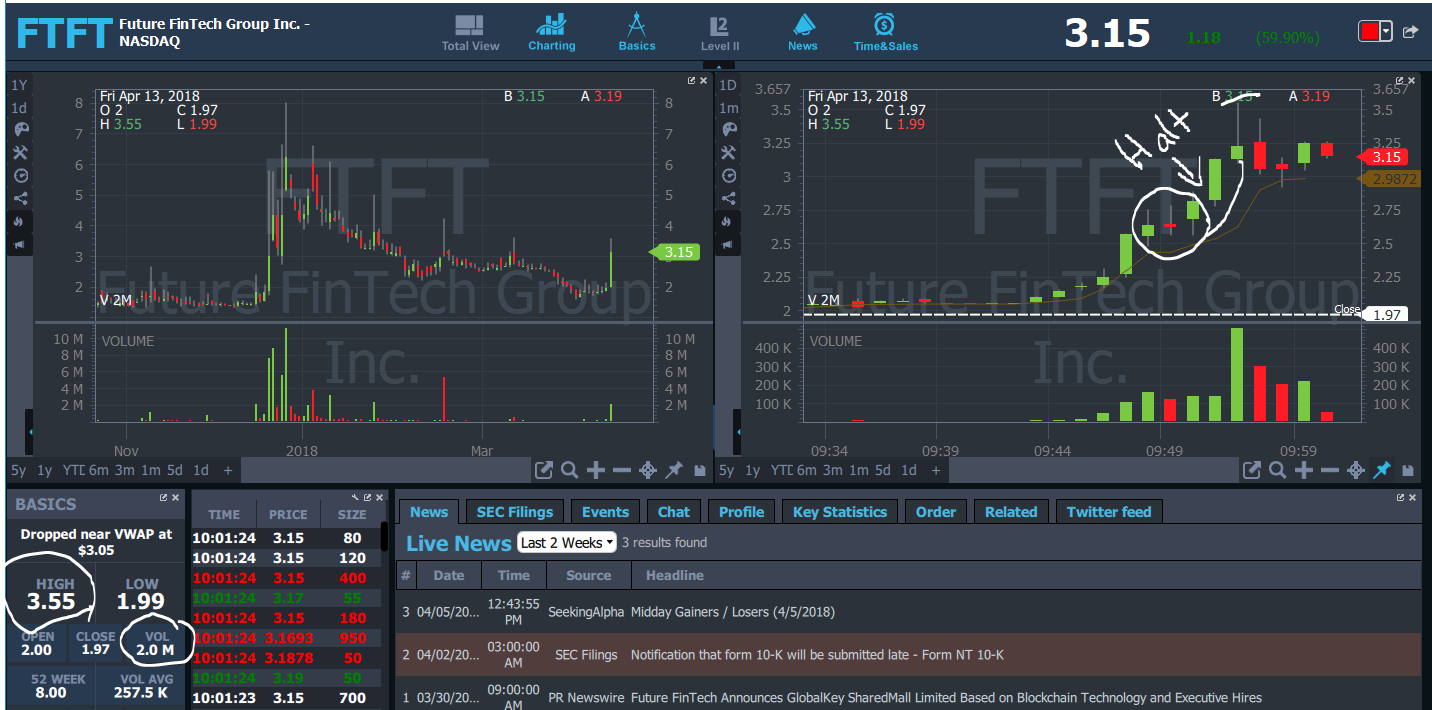Save left chart with floppy icon

[x=700, y=470]
